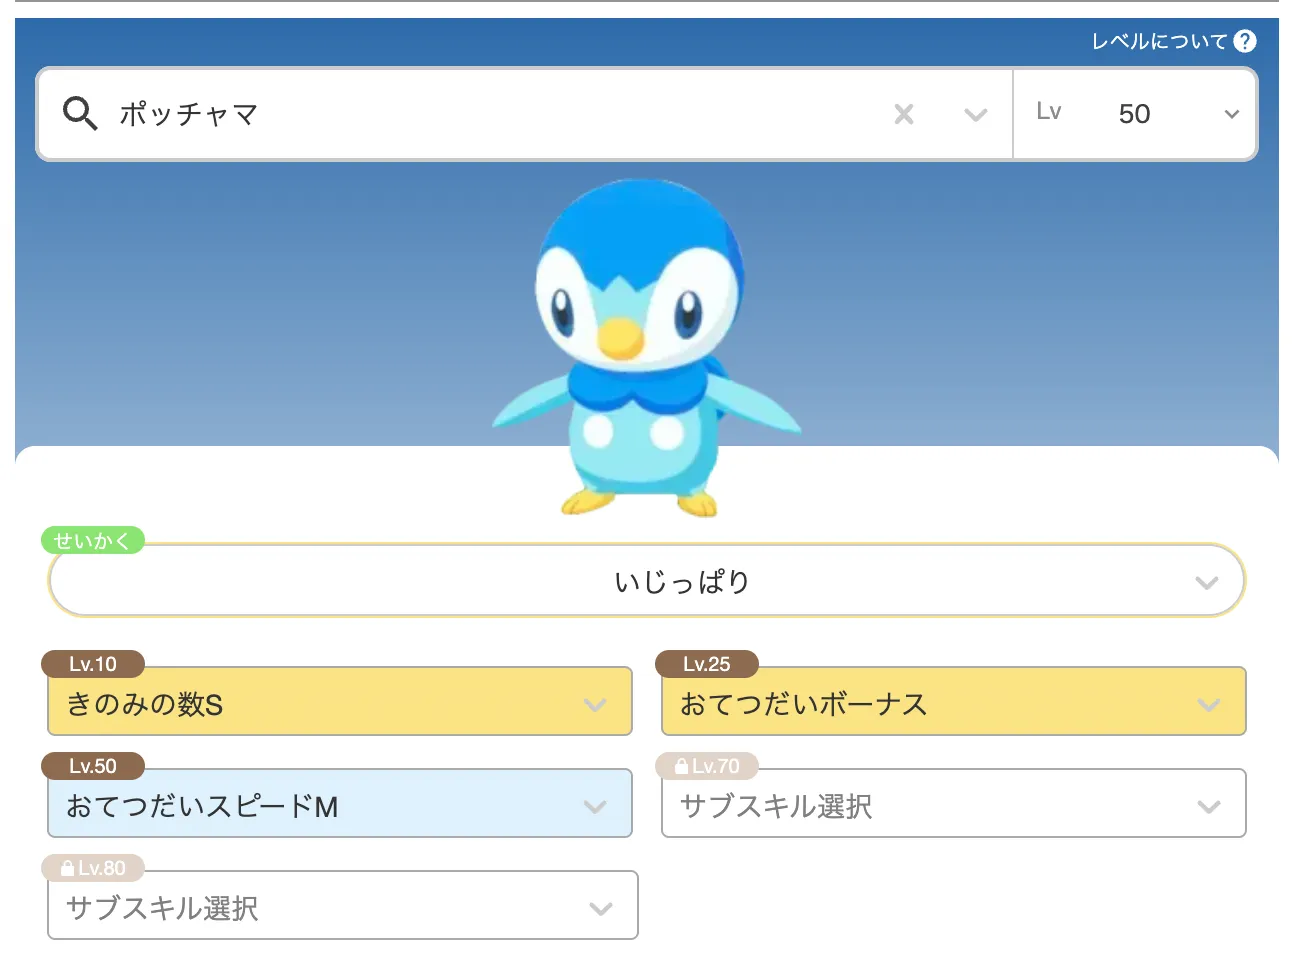1302x958 pixels.
Task: Open the きのみの数S subskill dropdown
Action: point(340,702)
